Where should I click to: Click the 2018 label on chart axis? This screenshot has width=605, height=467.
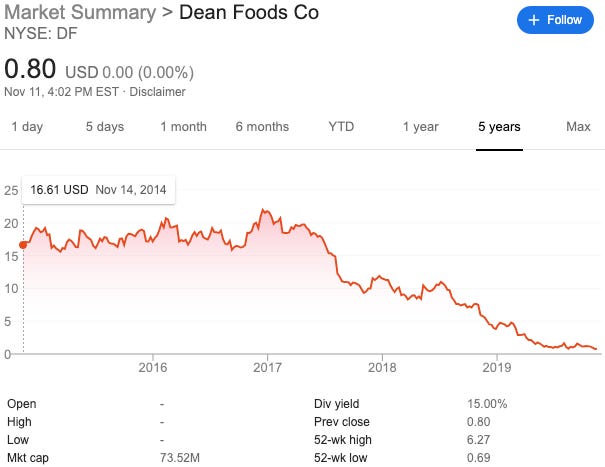pyautogui.click(x=382, y=368)
